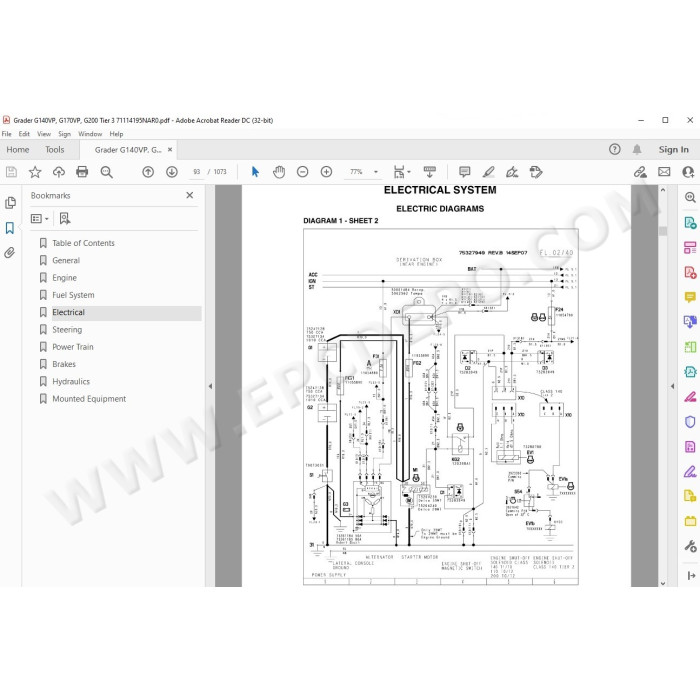The height and width of the screenshot is (700, 700).
Task: Open the Sign menu
Action: coord(64,134)
